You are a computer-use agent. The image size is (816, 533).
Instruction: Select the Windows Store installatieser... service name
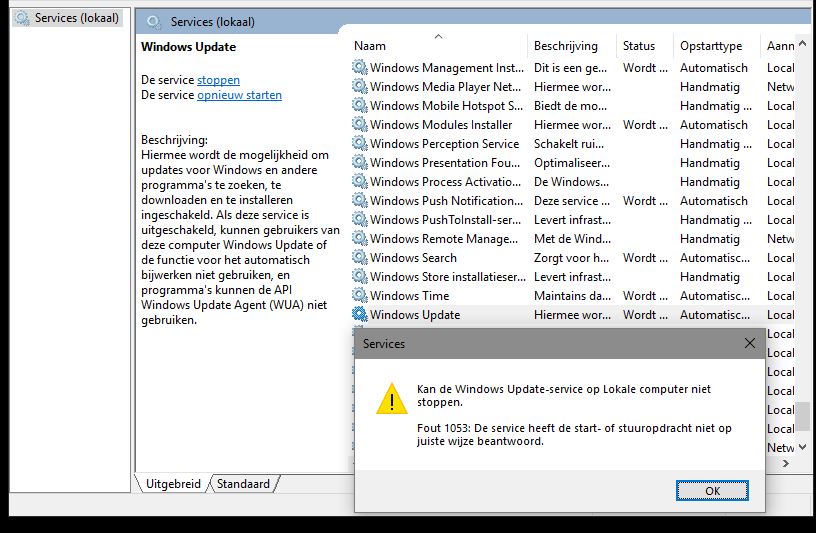[x=448, y=277]
